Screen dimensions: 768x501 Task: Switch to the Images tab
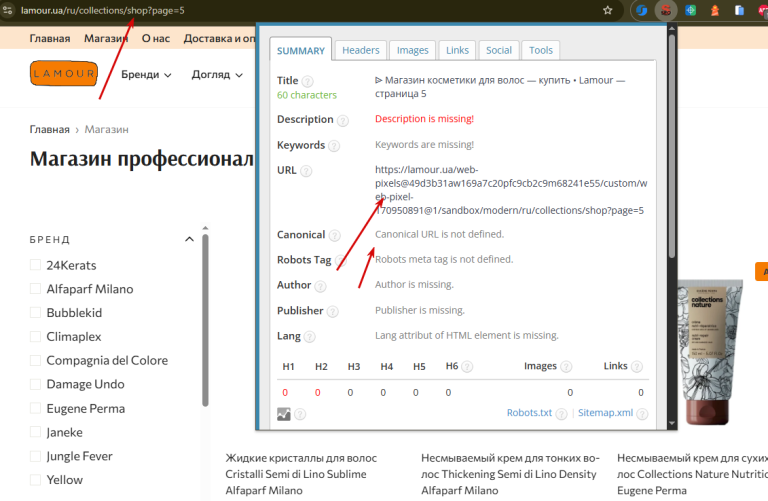click(x=412, y=50)
